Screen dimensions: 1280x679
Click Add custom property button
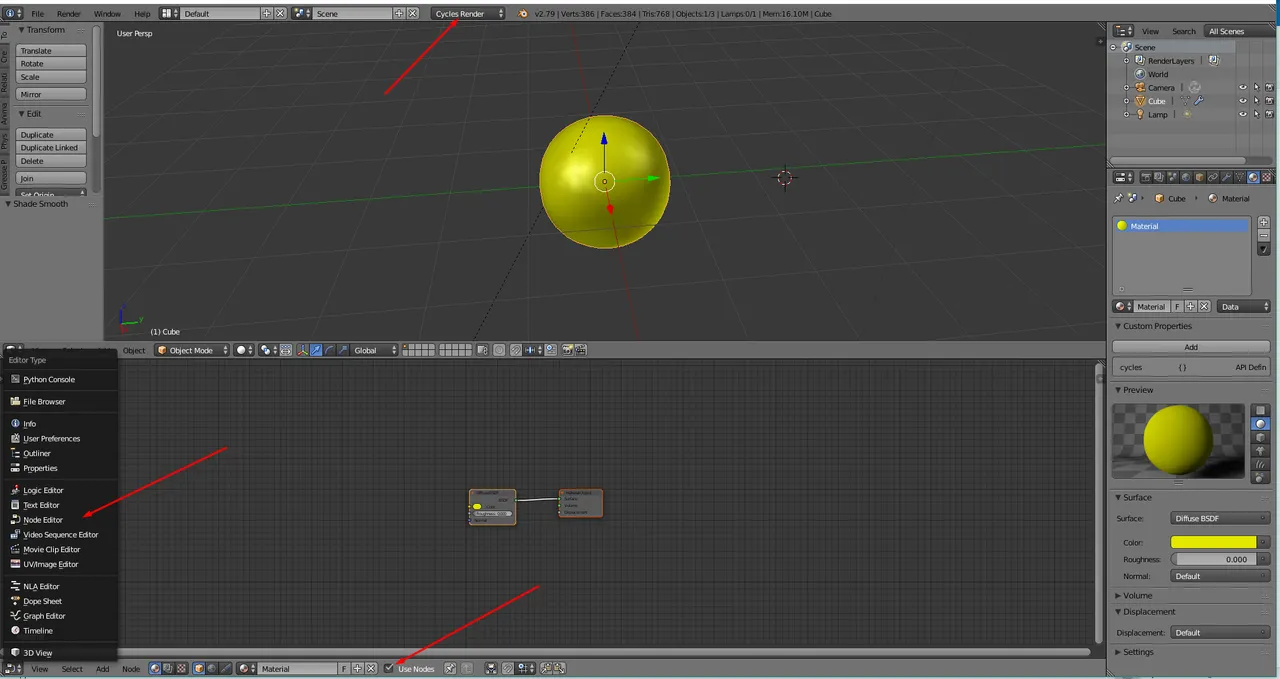tap(1191, 347)
